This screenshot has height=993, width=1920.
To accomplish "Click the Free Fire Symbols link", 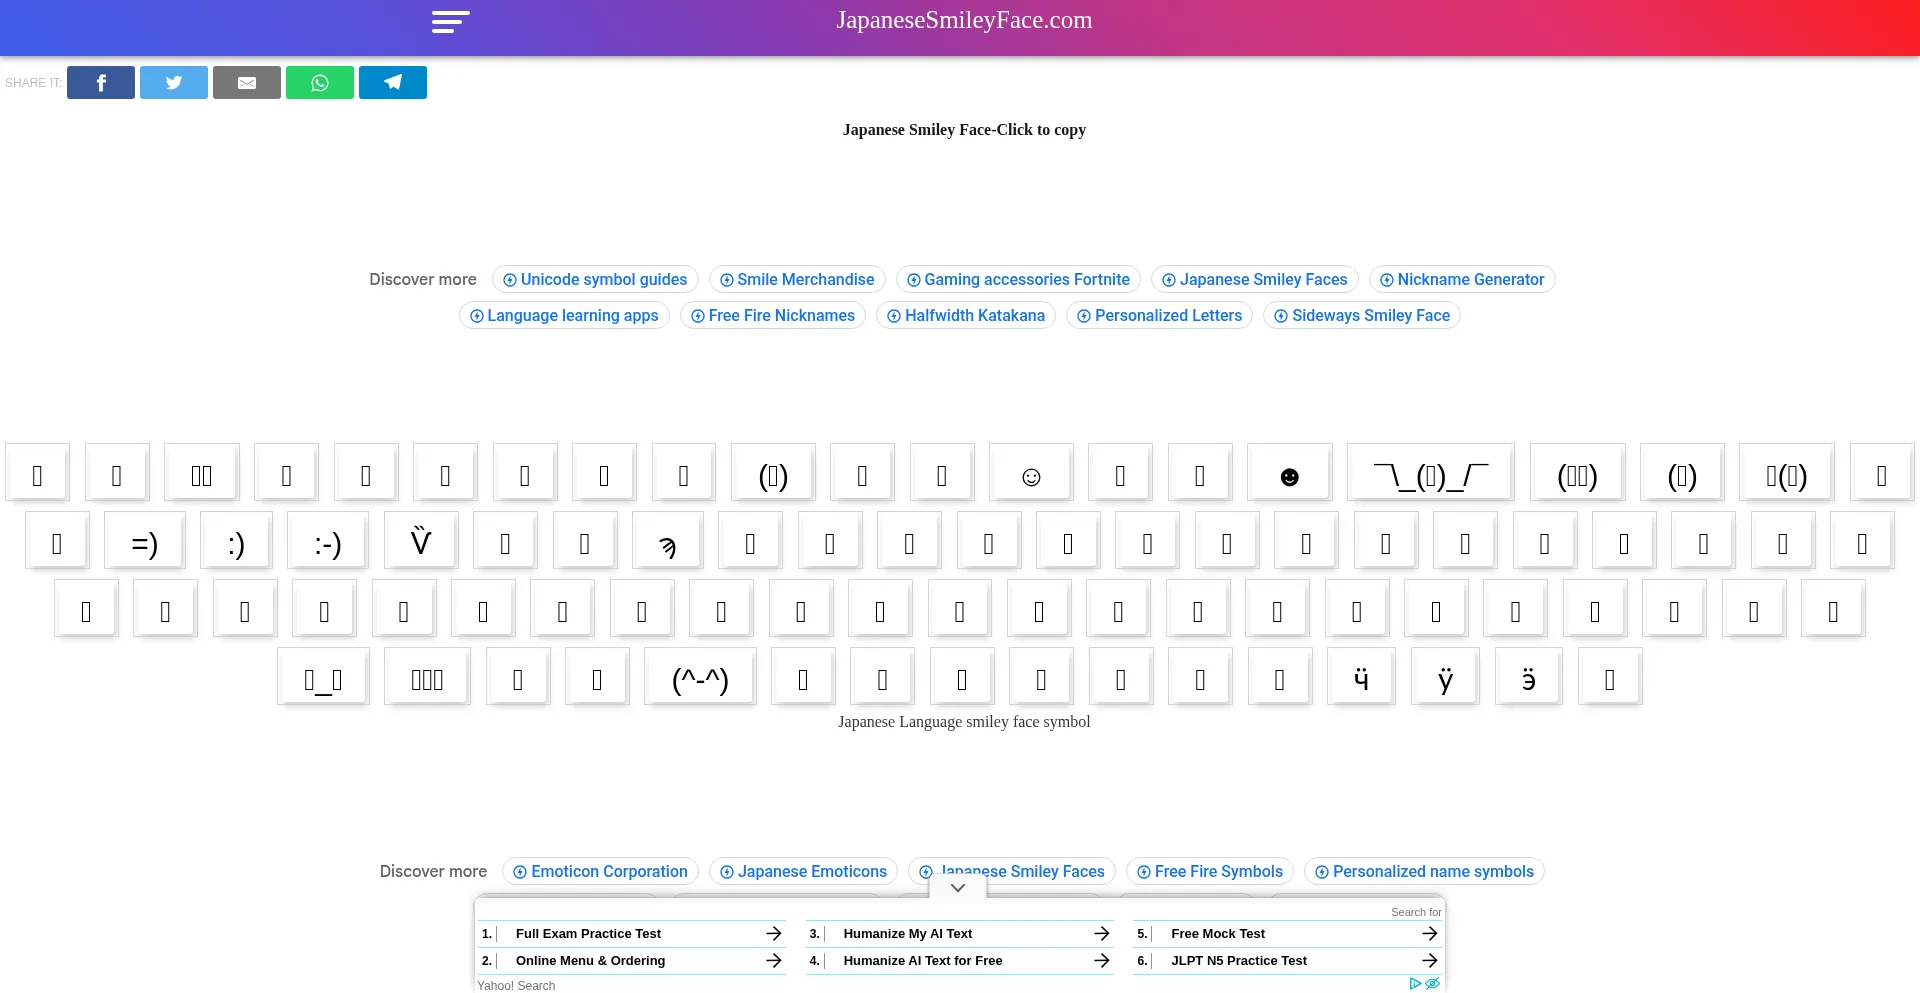I will (x=1209, y=872).
